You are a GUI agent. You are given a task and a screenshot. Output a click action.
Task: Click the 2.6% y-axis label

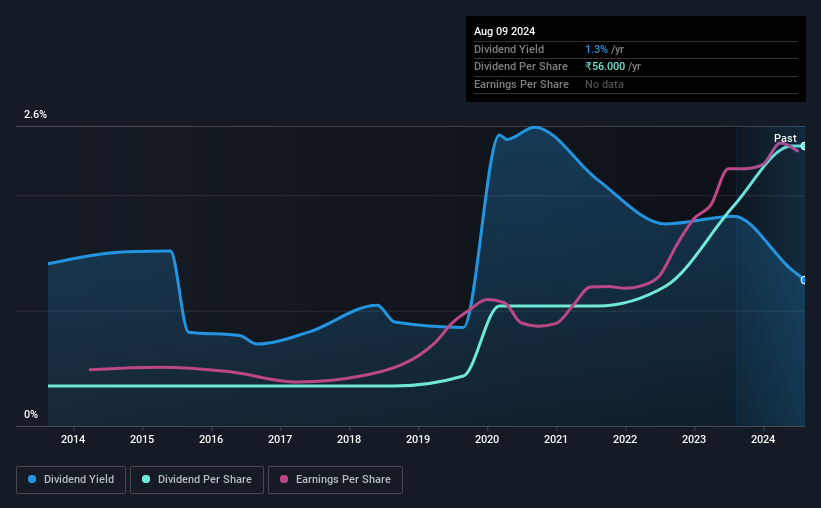click(35, 114)
